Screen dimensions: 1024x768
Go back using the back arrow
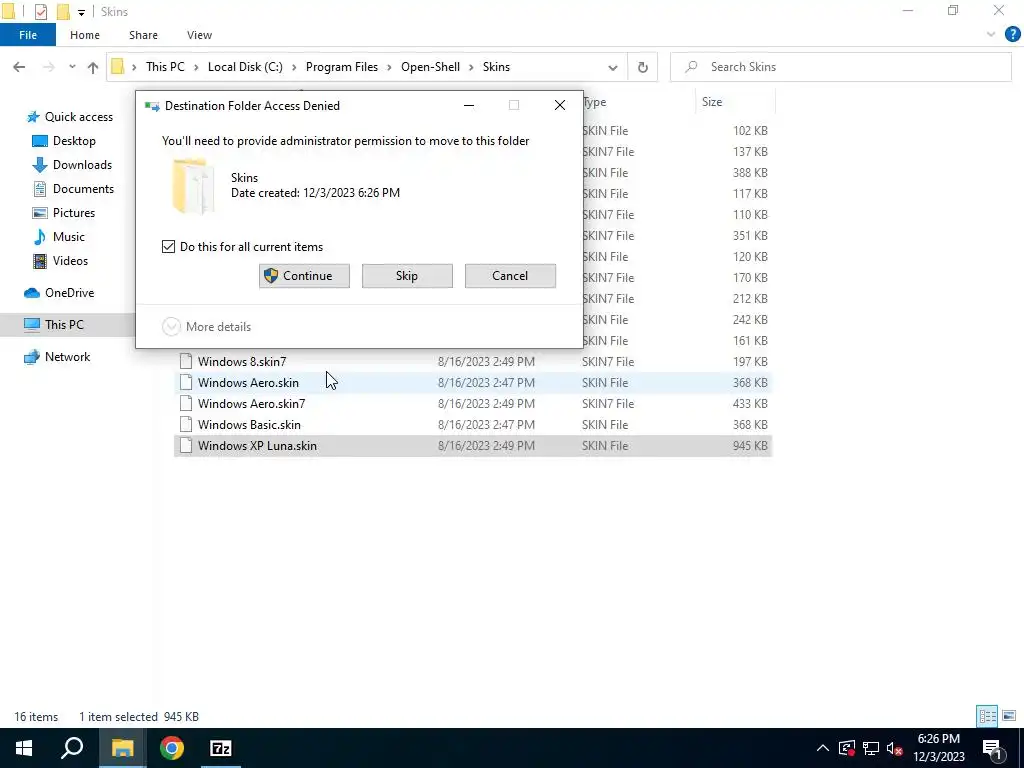[19, 67]
